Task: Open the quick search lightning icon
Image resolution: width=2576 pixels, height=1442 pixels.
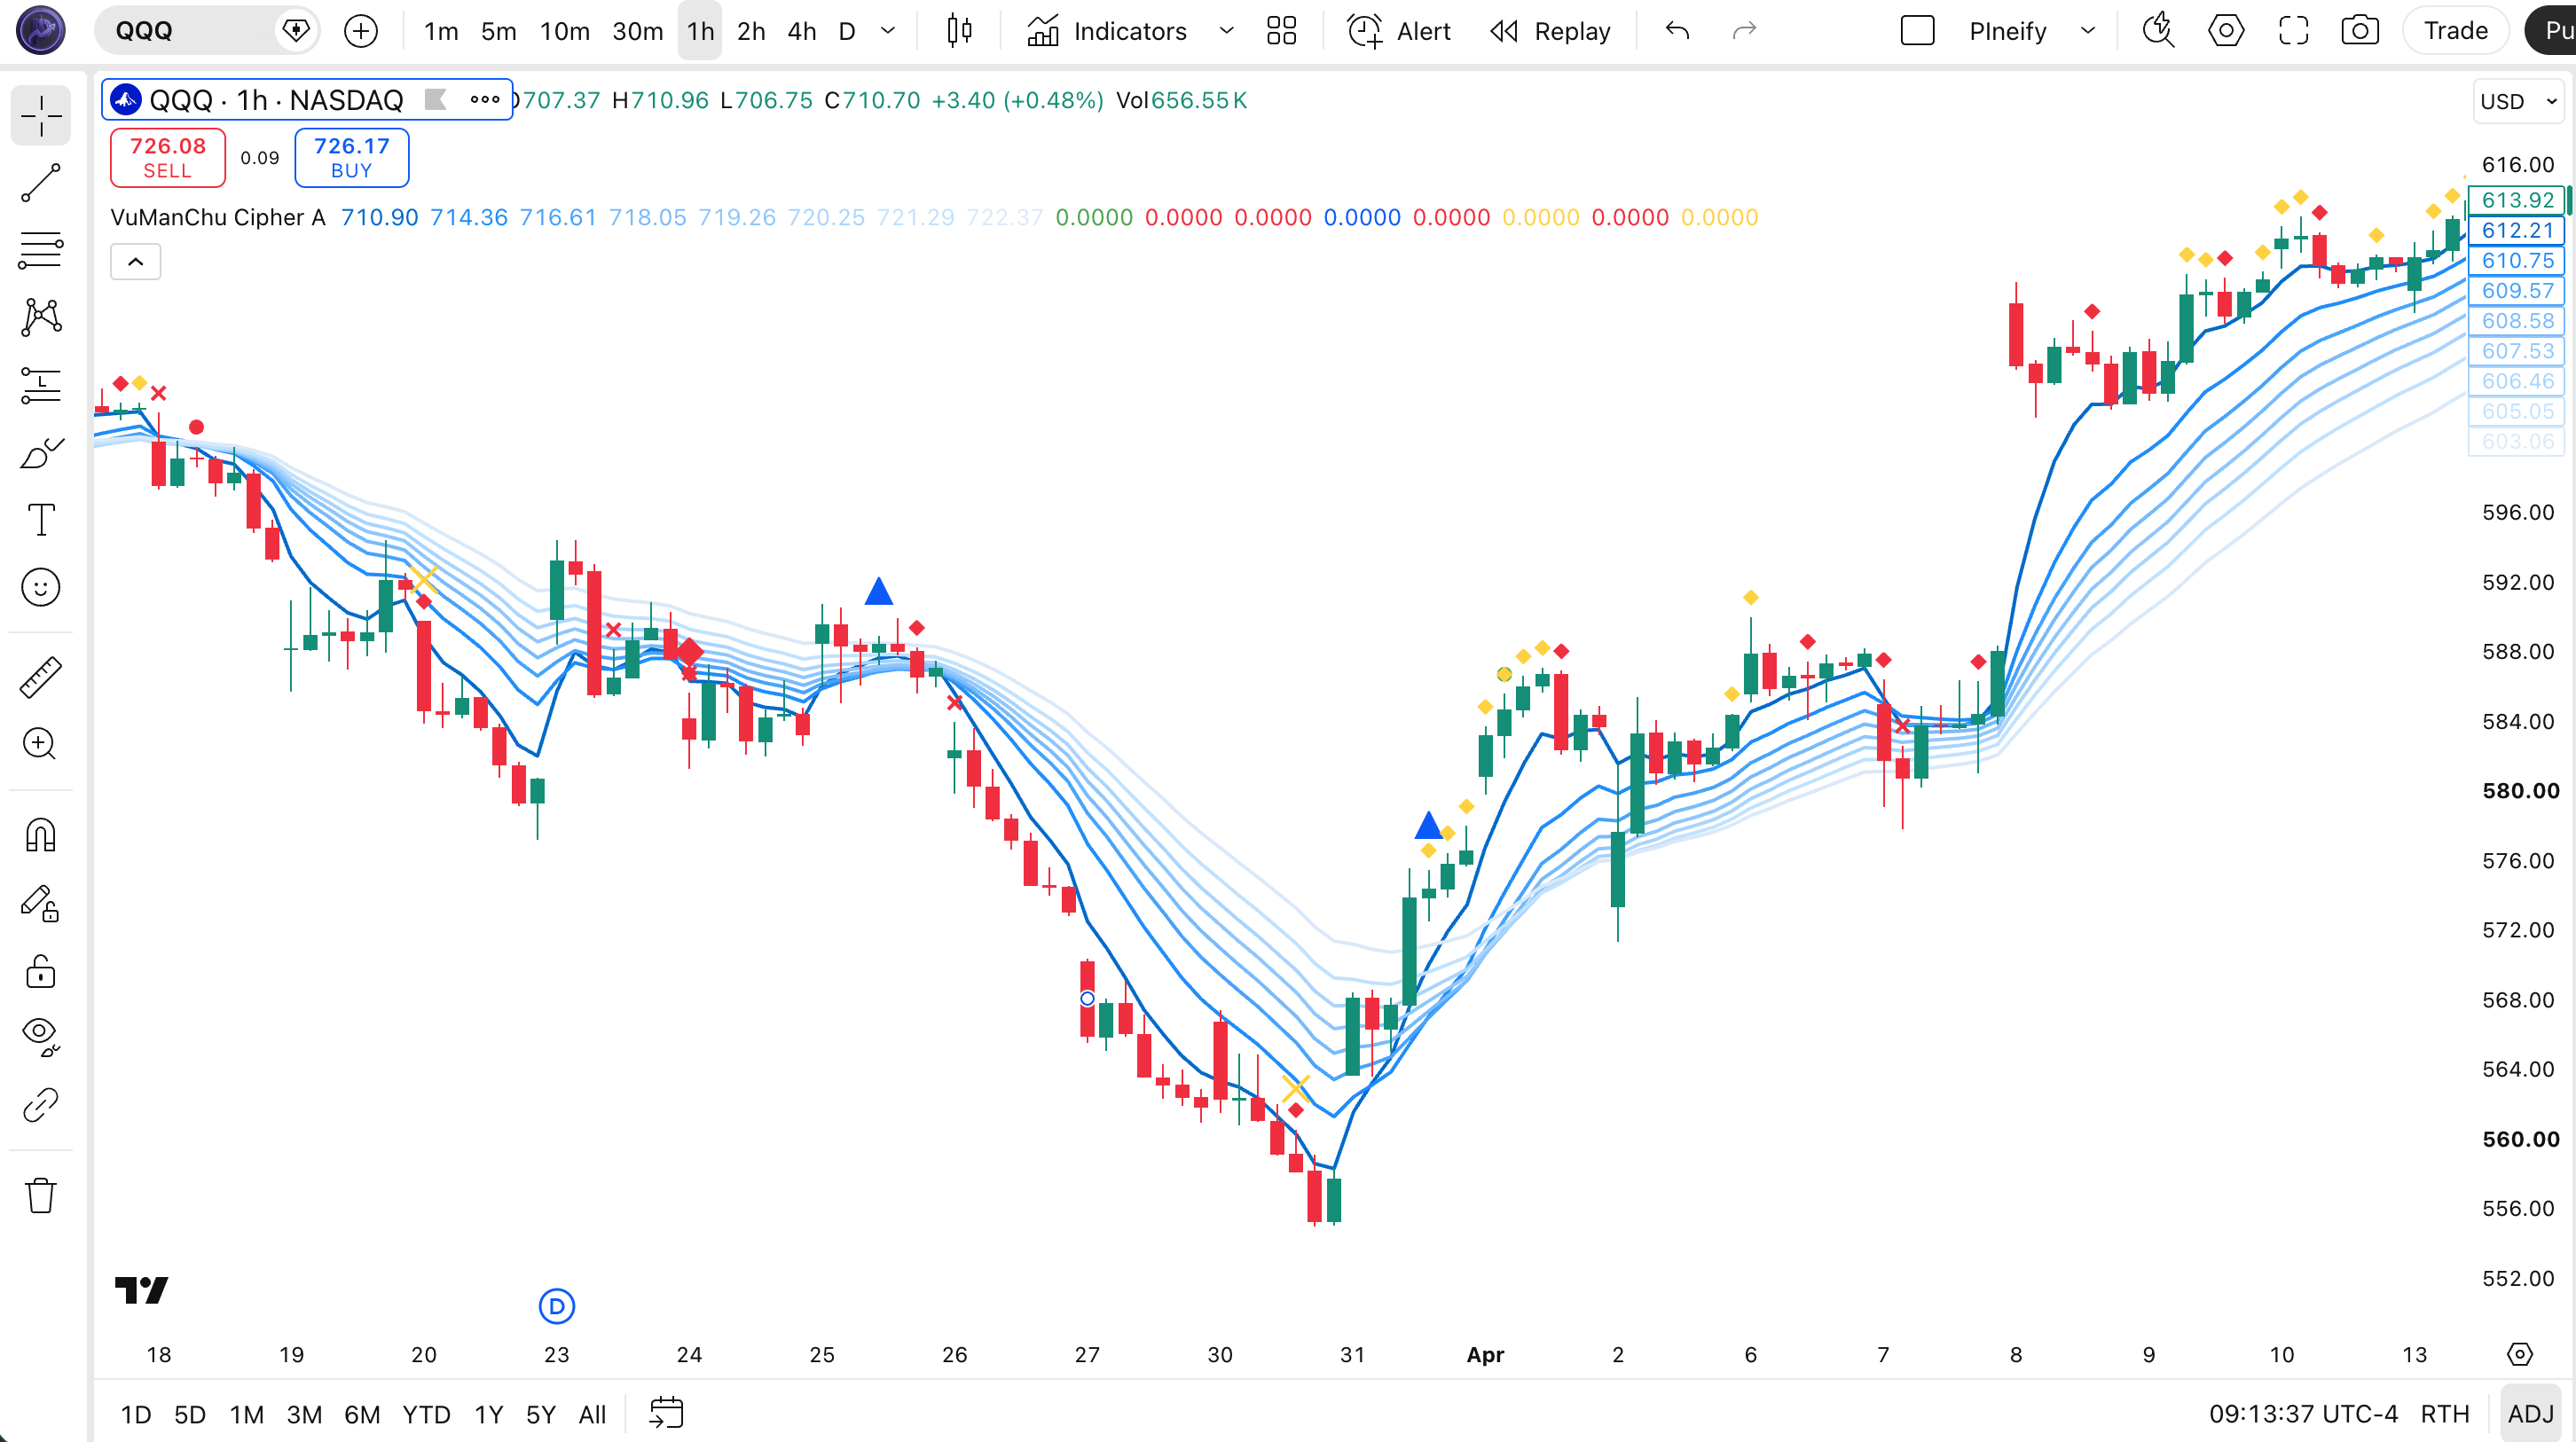Action: pyautogui.click(x=2158, y=31)
